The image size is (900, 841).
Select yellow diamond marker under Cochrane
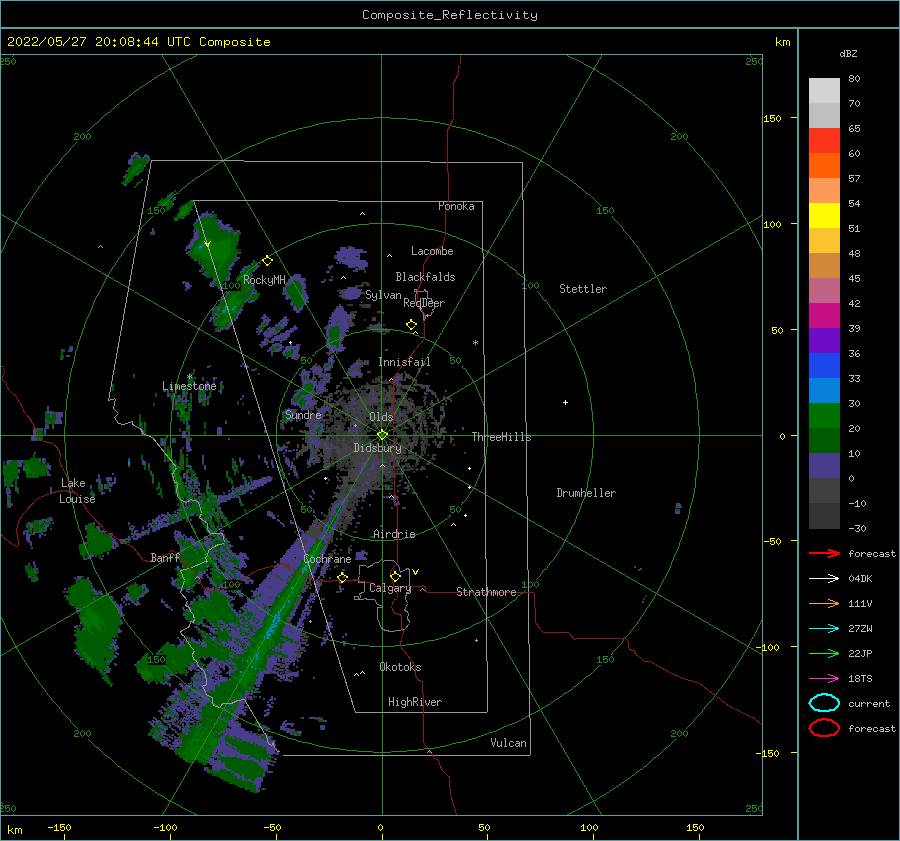343,577
